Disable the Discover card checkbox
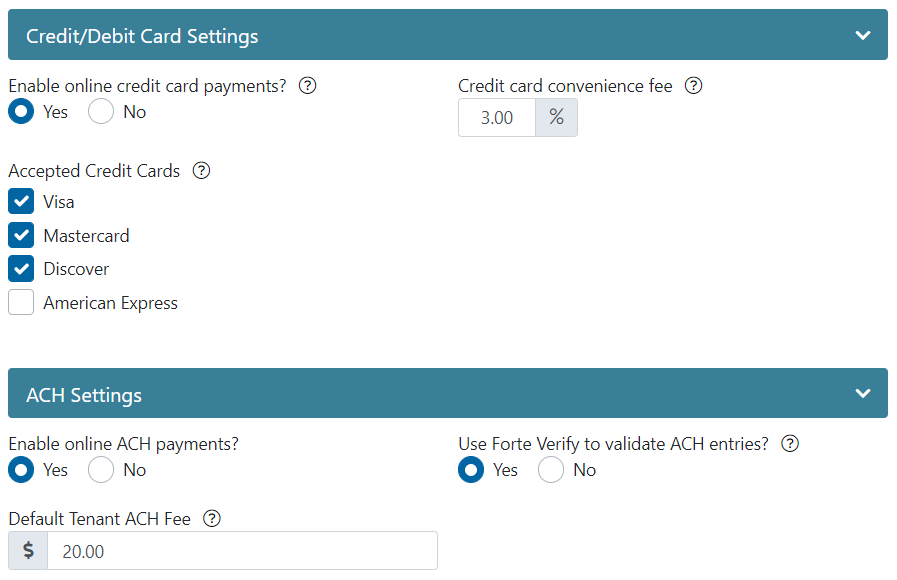 click(21, 269)
